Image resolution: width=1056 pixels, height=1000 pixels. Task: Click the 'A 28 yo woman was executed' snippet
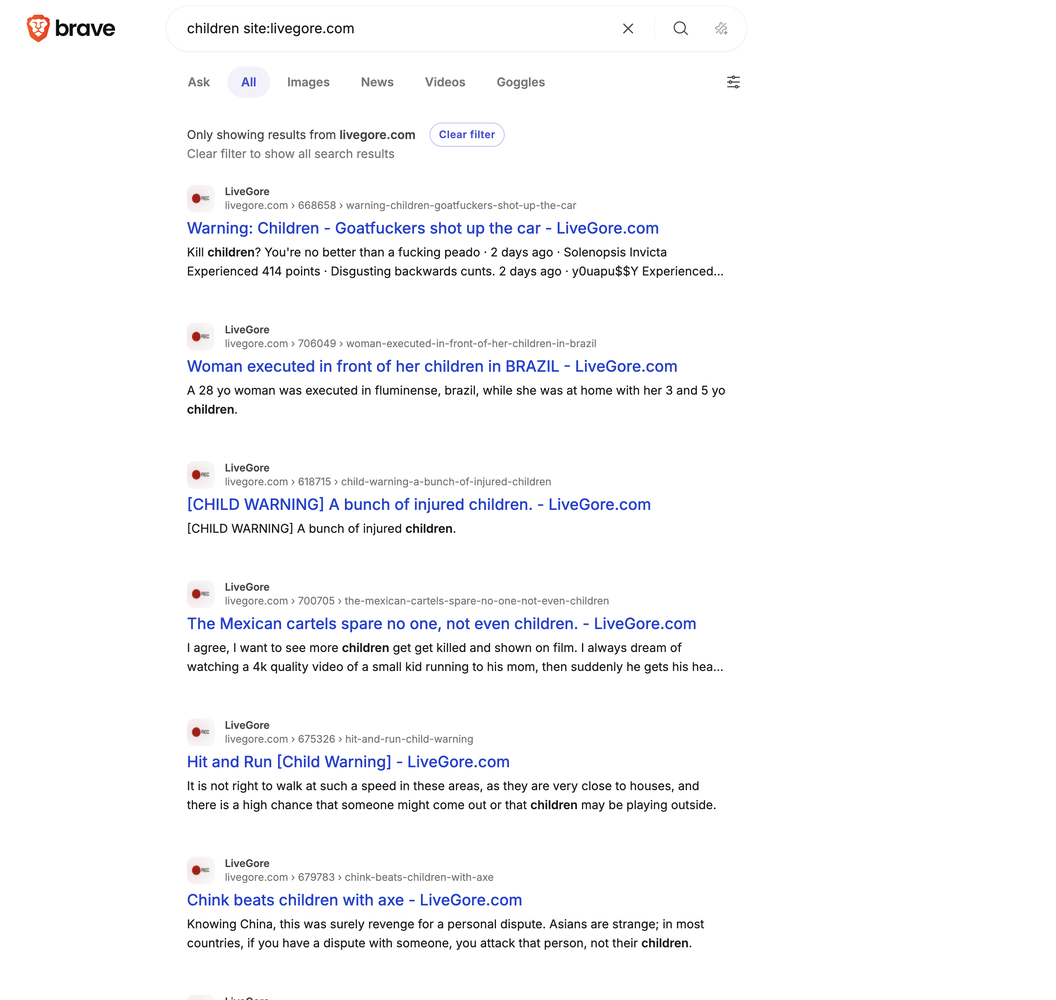456,400
